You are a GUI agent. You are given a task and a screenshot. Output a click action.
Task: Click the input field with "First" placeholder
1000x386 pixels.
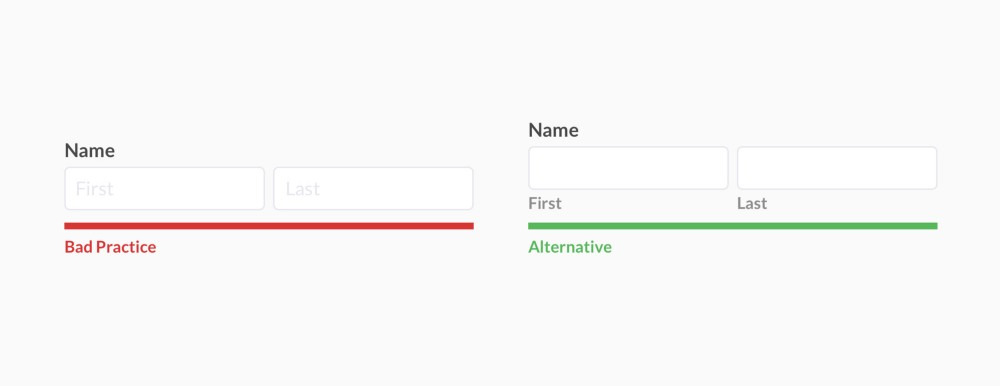click(x=165, y=188)
